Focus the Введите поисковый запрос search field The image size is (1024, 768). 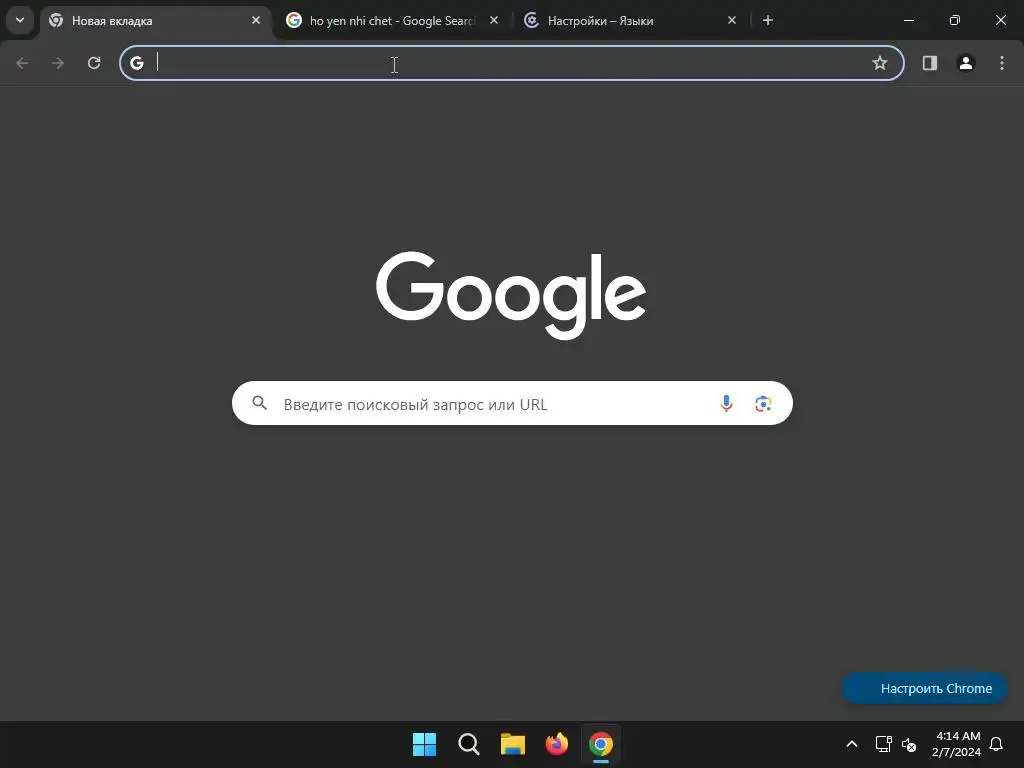(x=512, y=403)
